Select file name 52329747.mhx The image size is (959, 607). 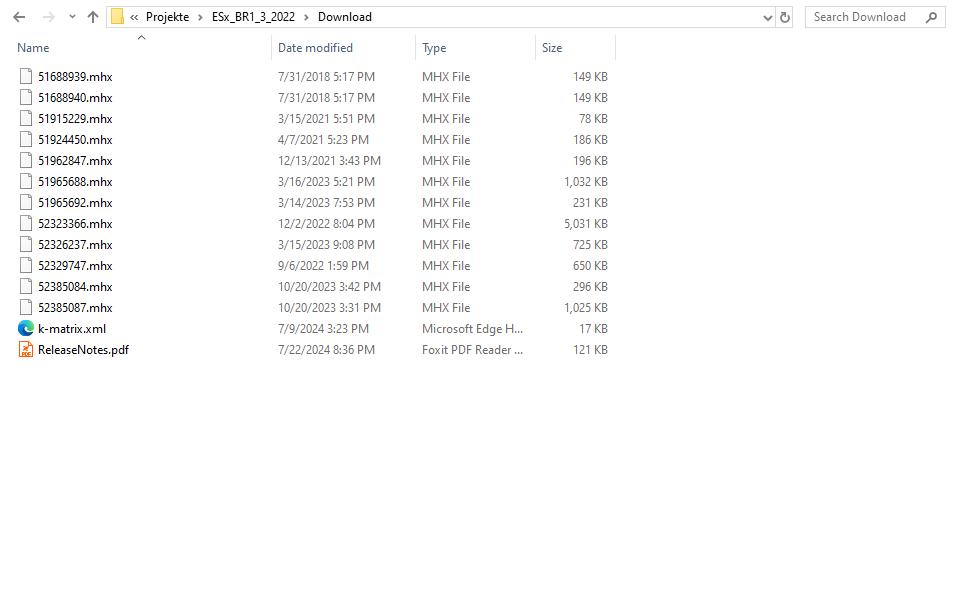(x=75, y=266)
